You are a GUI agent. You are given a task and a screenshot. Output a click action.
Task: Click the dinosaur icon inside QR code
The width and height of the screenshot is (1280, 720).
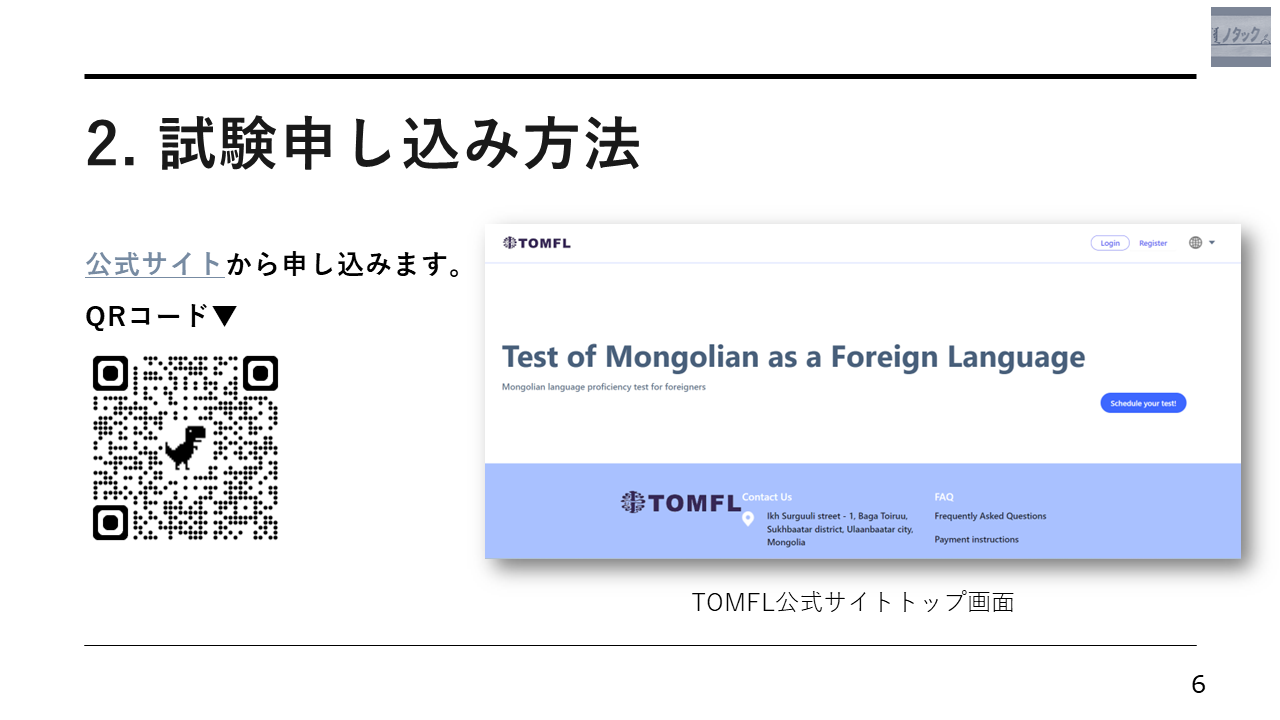pos(185,447)
